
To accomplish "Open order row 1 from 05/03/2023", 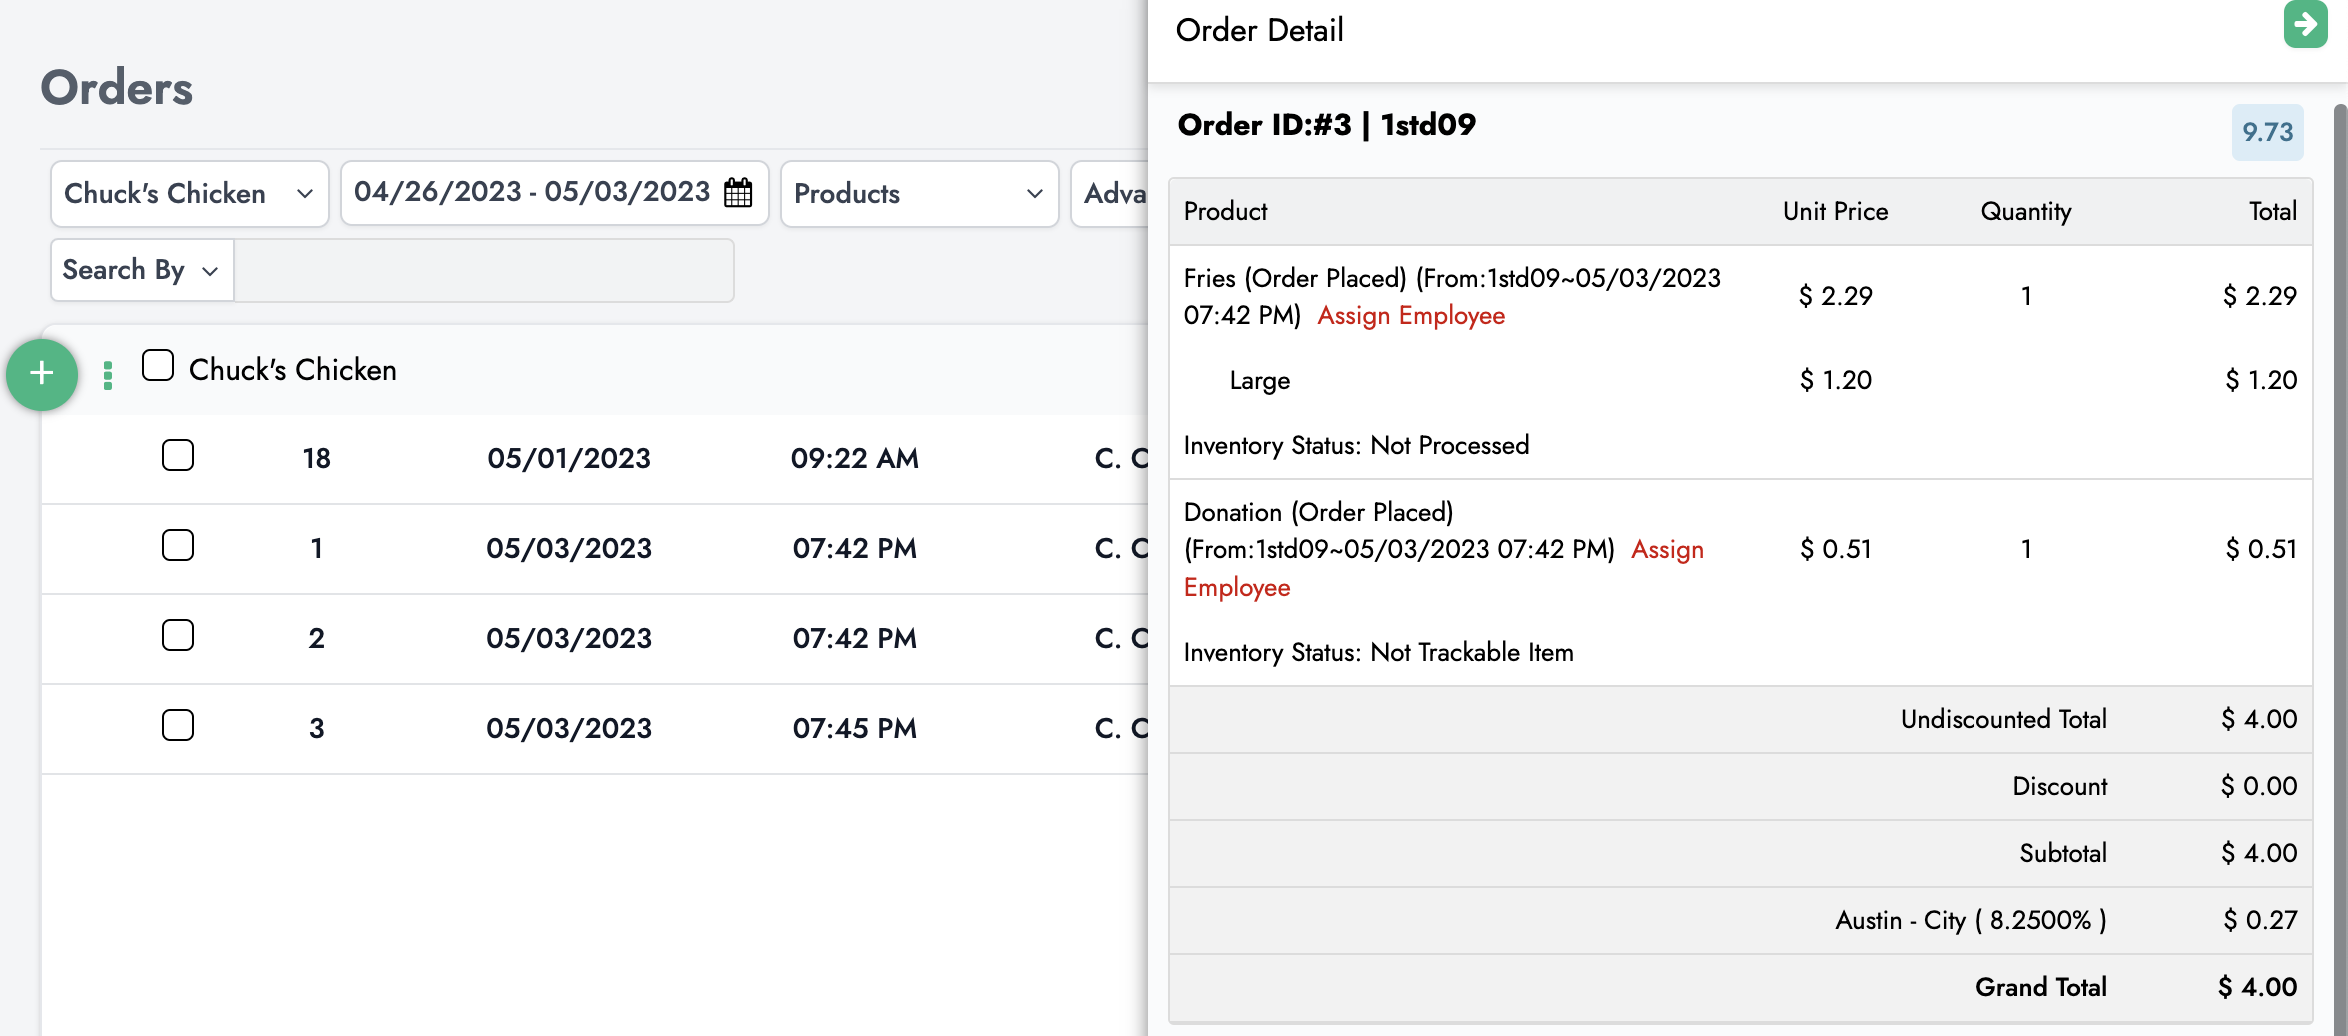I will pos(568,548).
